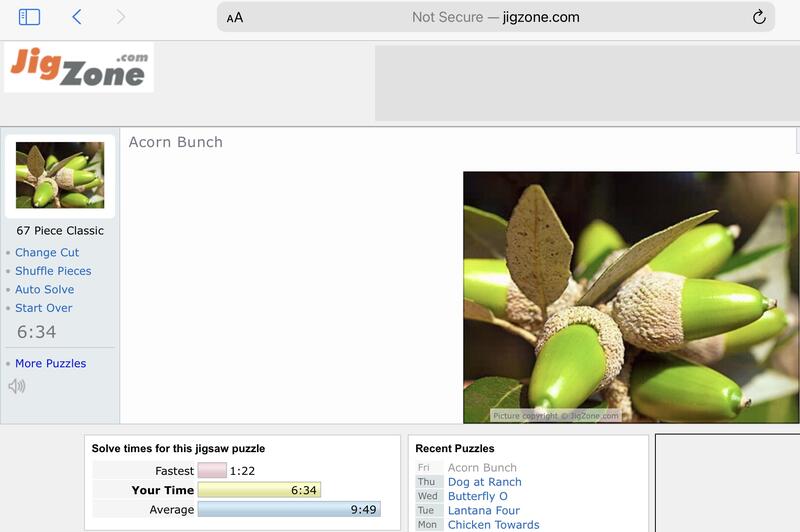Click the Auto Solve link
This screenshot has height=532, width=800.
point(44,289)
